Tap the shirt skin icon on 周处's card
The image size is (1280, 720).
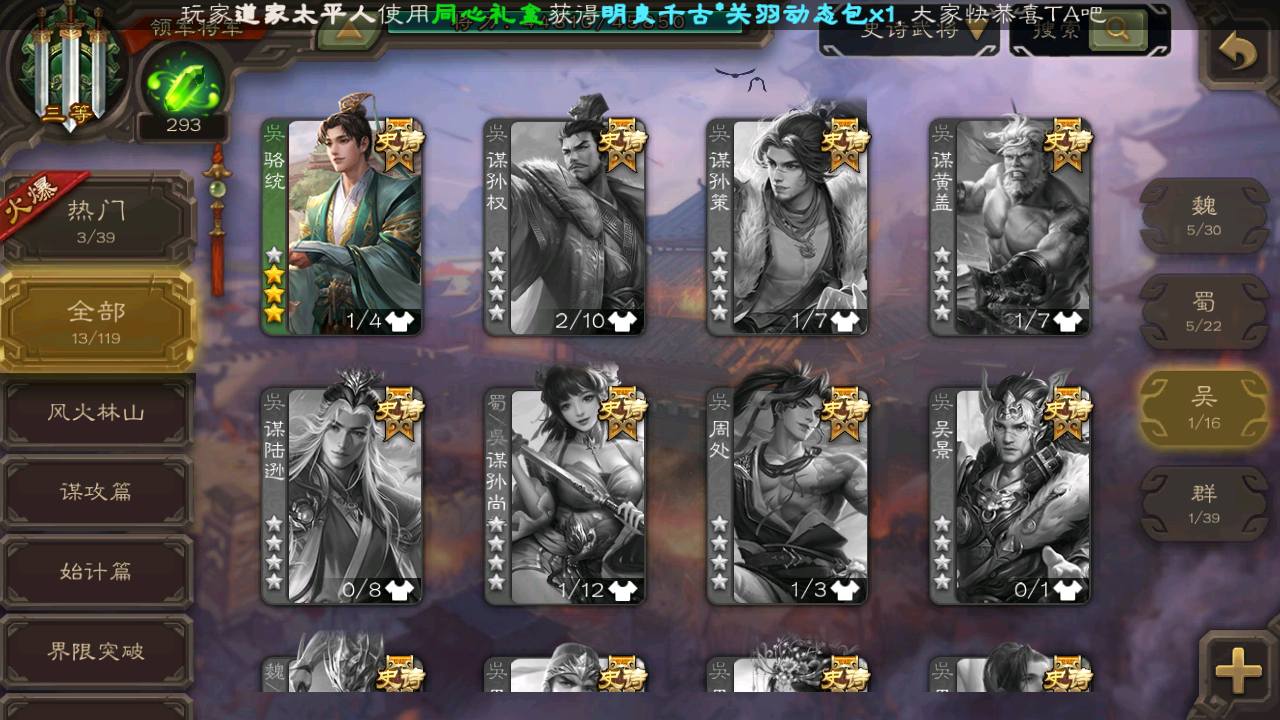pyautogui.click(x=844, y=590)
